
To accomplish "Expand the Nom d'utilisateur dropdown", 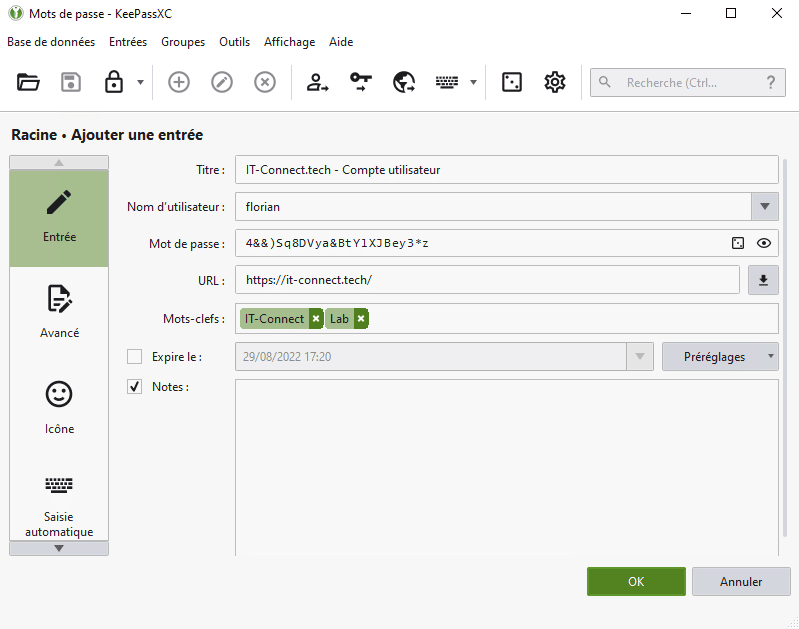I will point(764,207).
